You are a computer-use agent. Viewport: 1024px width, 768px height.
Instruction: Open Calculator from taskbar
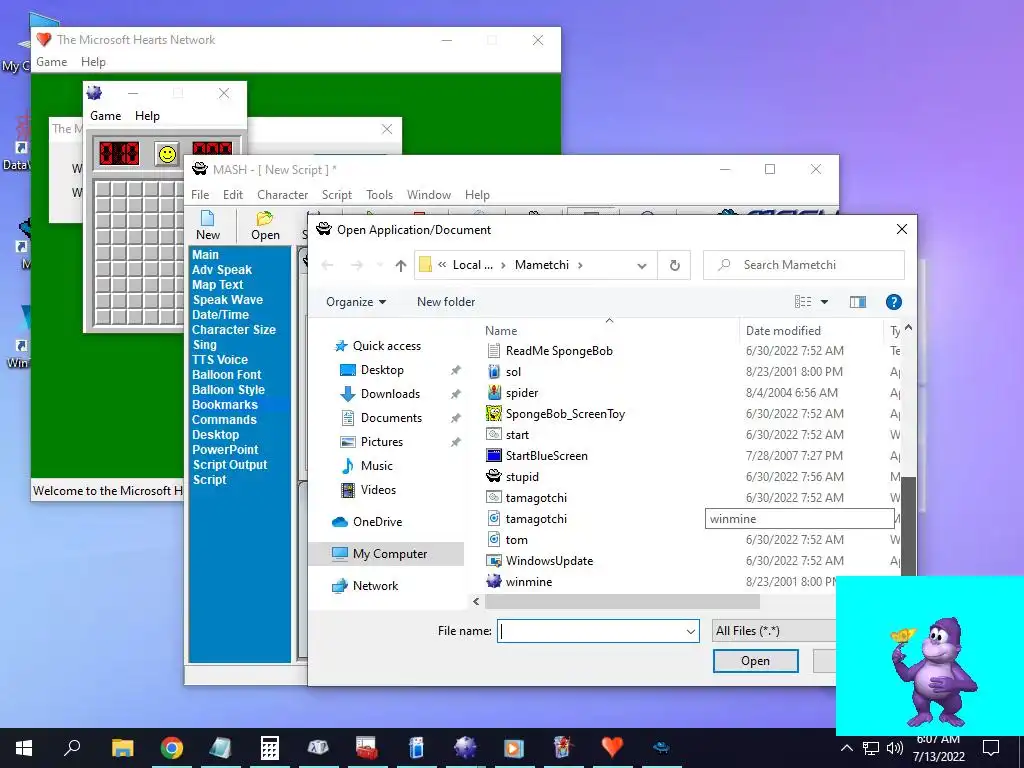tap(270, 748)
